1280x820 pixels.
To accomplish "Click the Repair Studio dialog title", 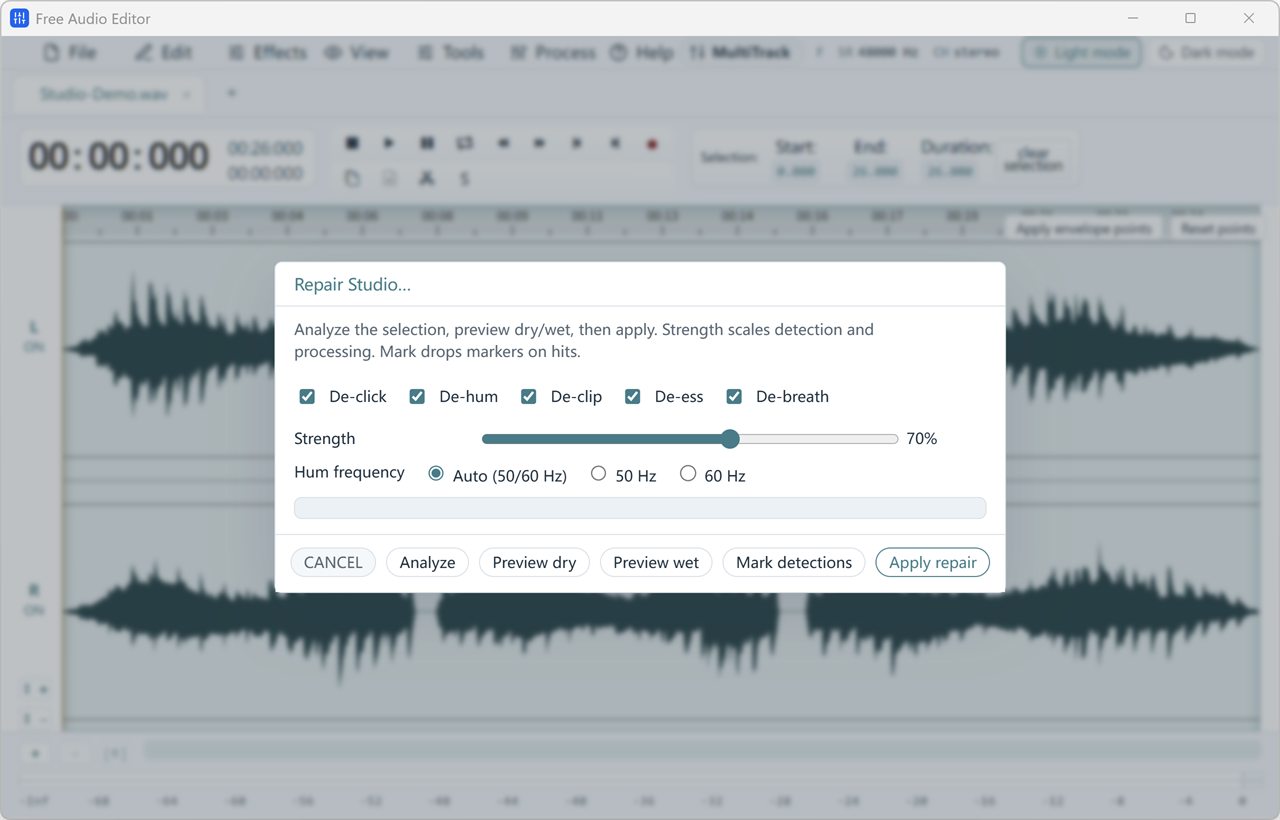I will (x=352, y=285).
